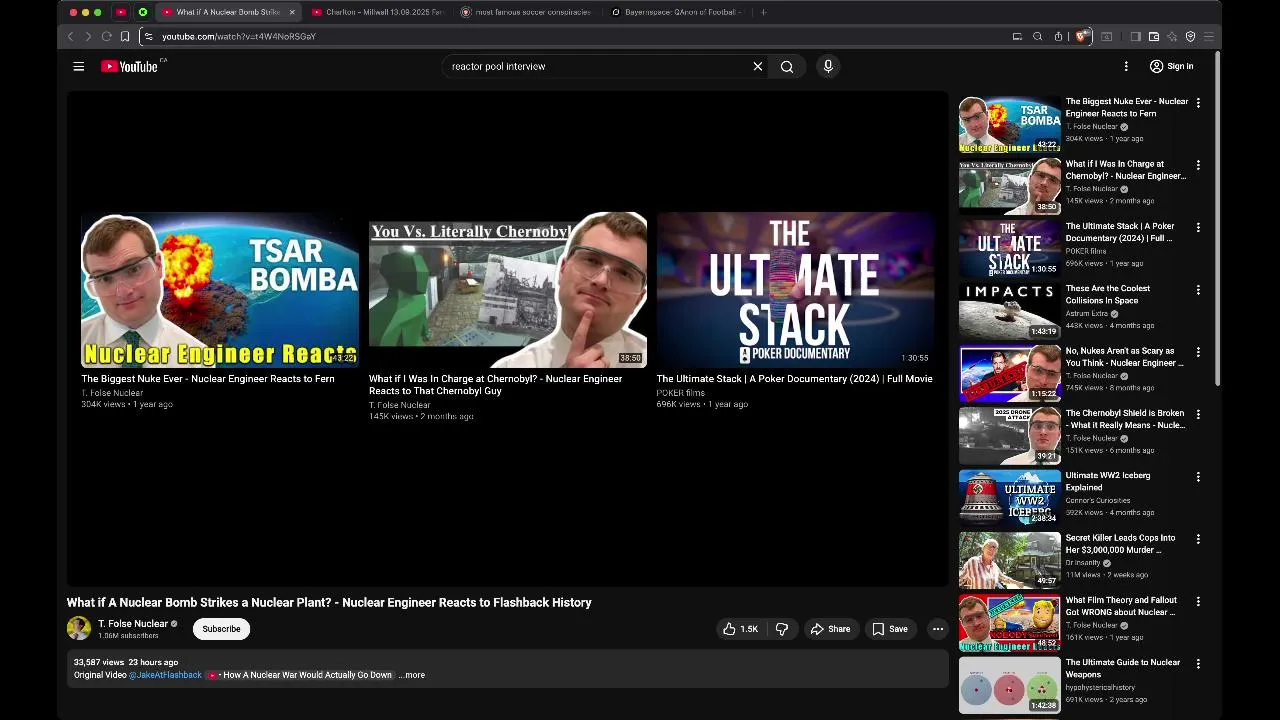Open a new browser tab with plus
The width and height of the screenshot is (1280, 720).
pos(763,12)
